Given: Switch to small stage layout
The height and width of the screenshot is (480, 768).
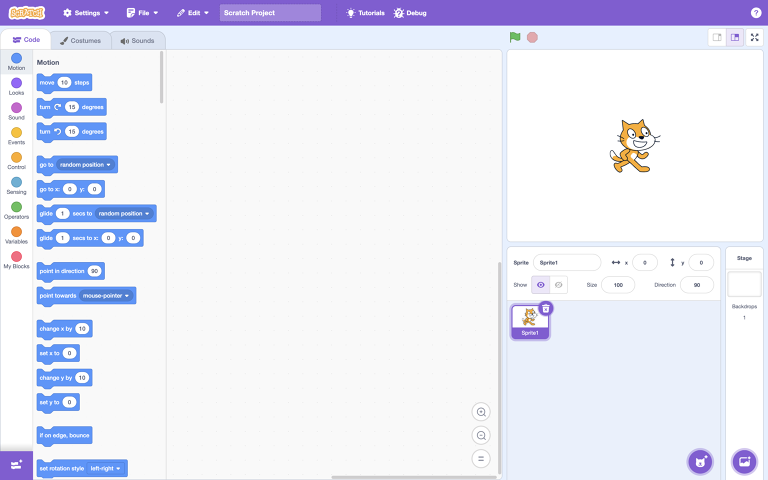Looking at the screenshot, I should click(717, 37).
